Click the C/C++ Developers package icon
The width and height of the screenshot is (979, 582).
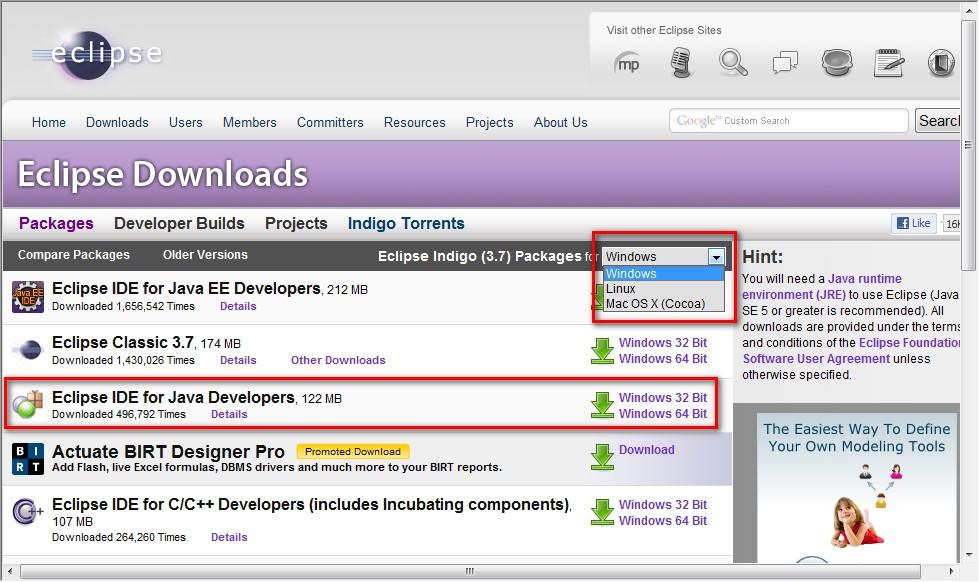coord(27,511)
